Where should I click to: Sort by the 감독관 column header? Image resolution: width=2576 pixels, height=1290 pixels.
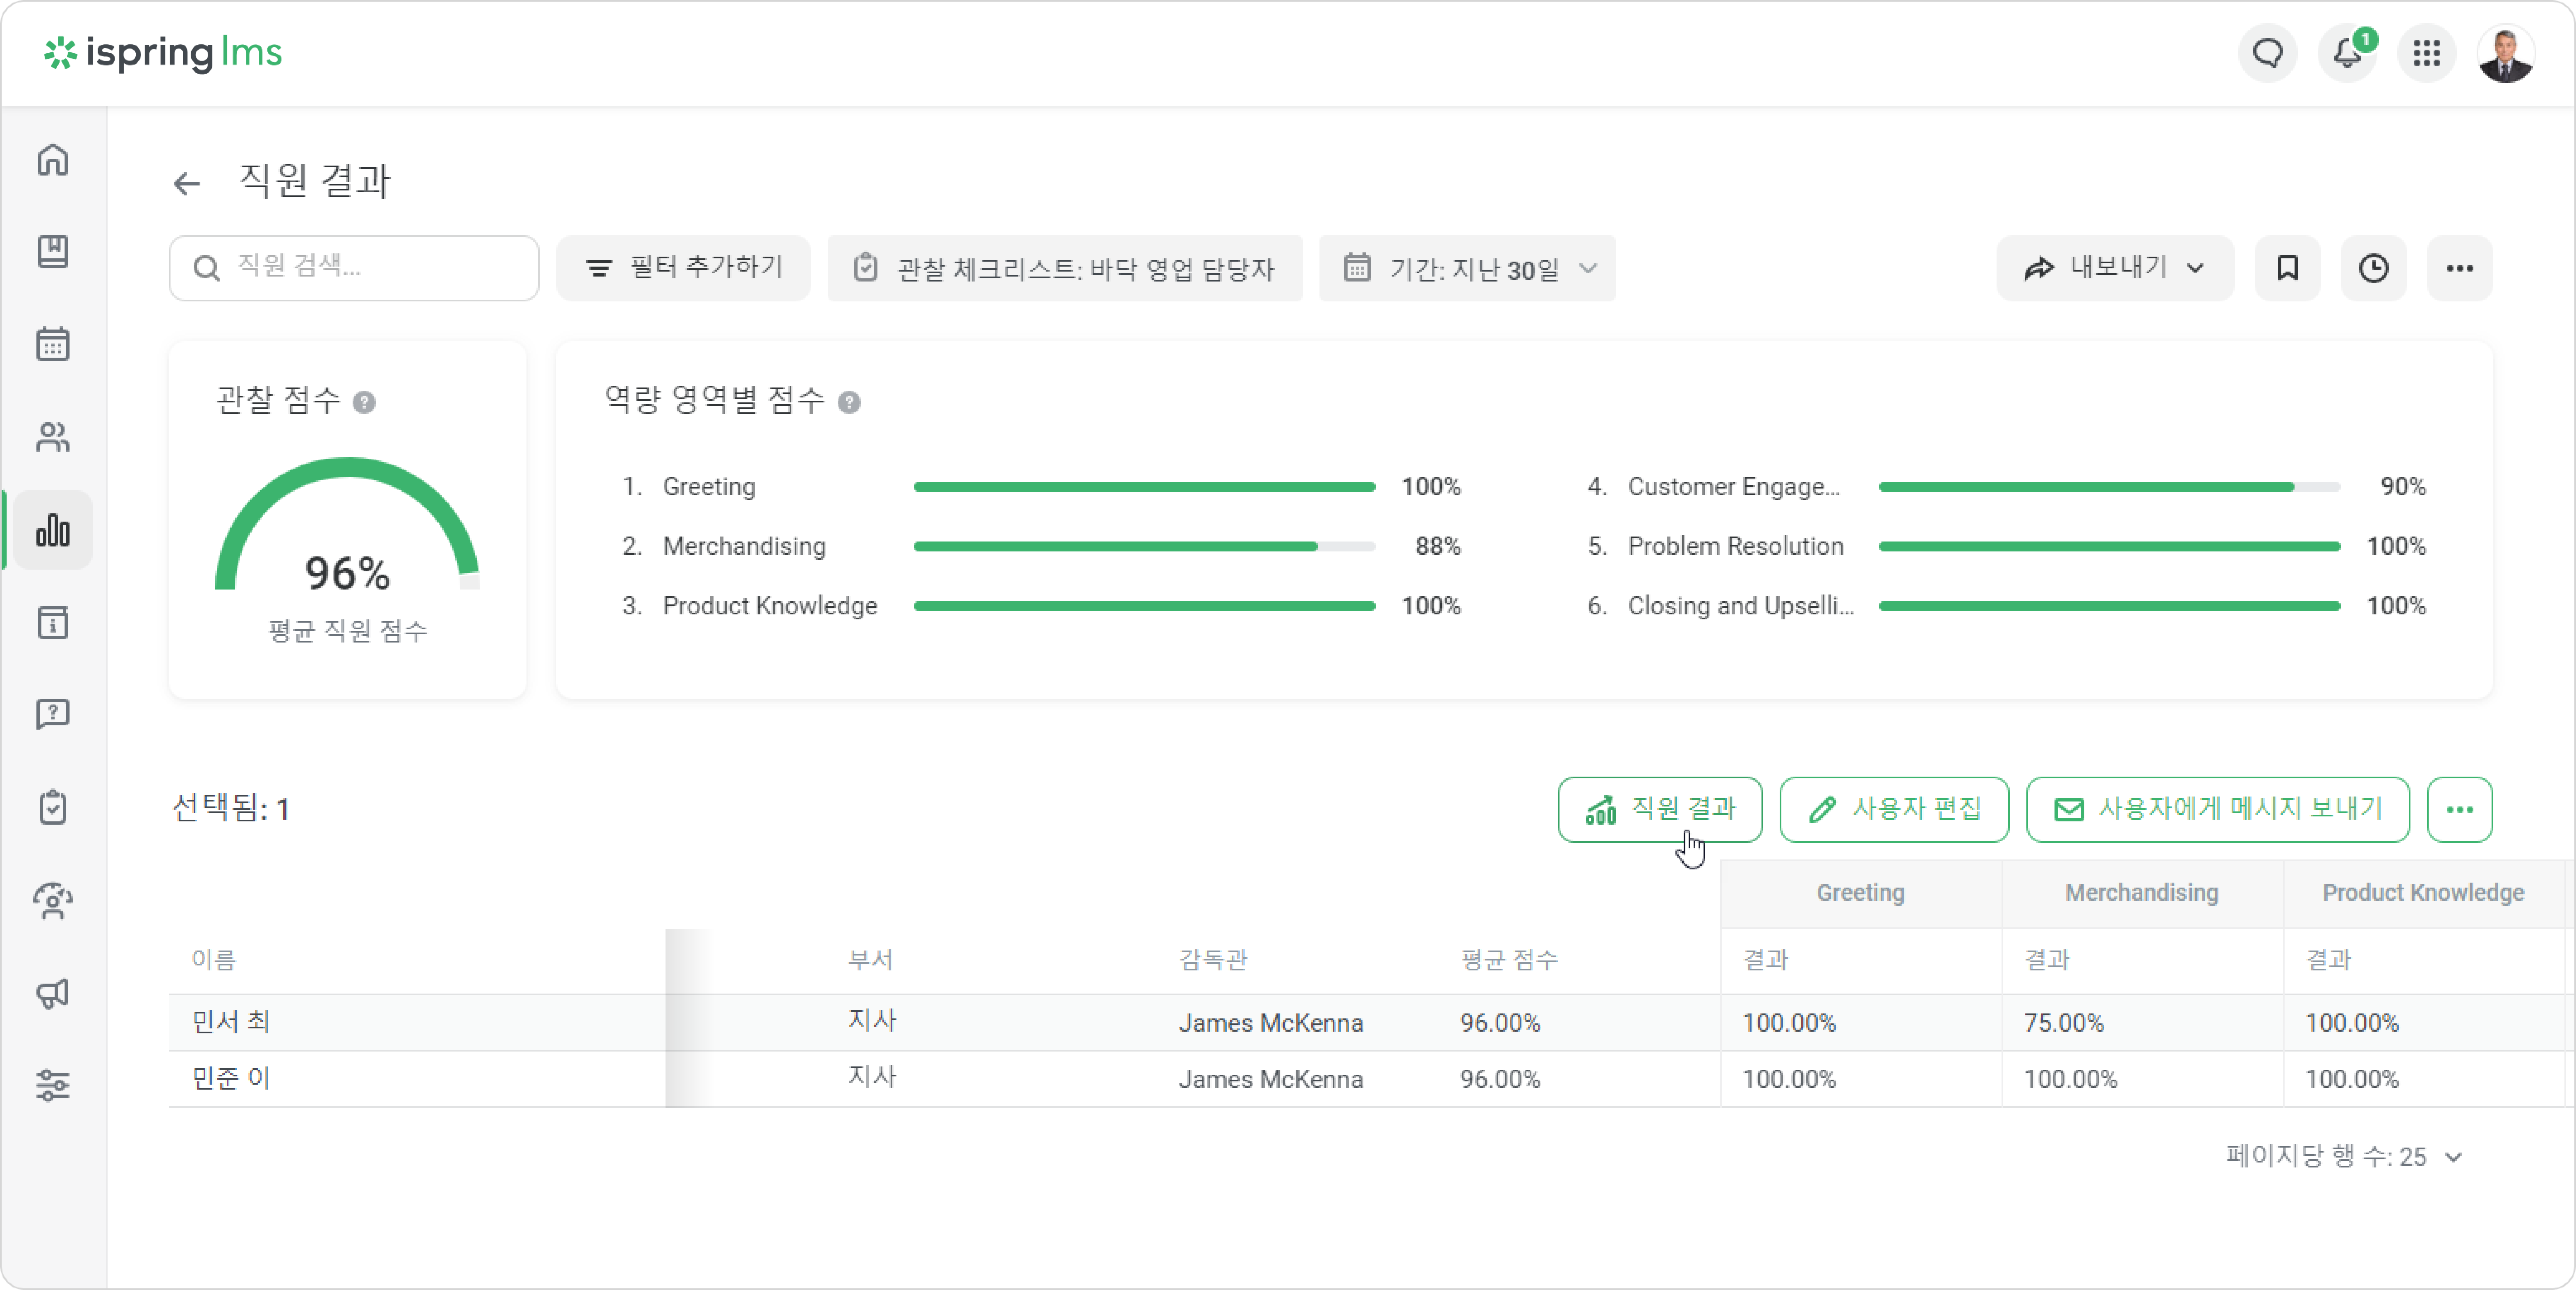click(x=1213, y=960)
